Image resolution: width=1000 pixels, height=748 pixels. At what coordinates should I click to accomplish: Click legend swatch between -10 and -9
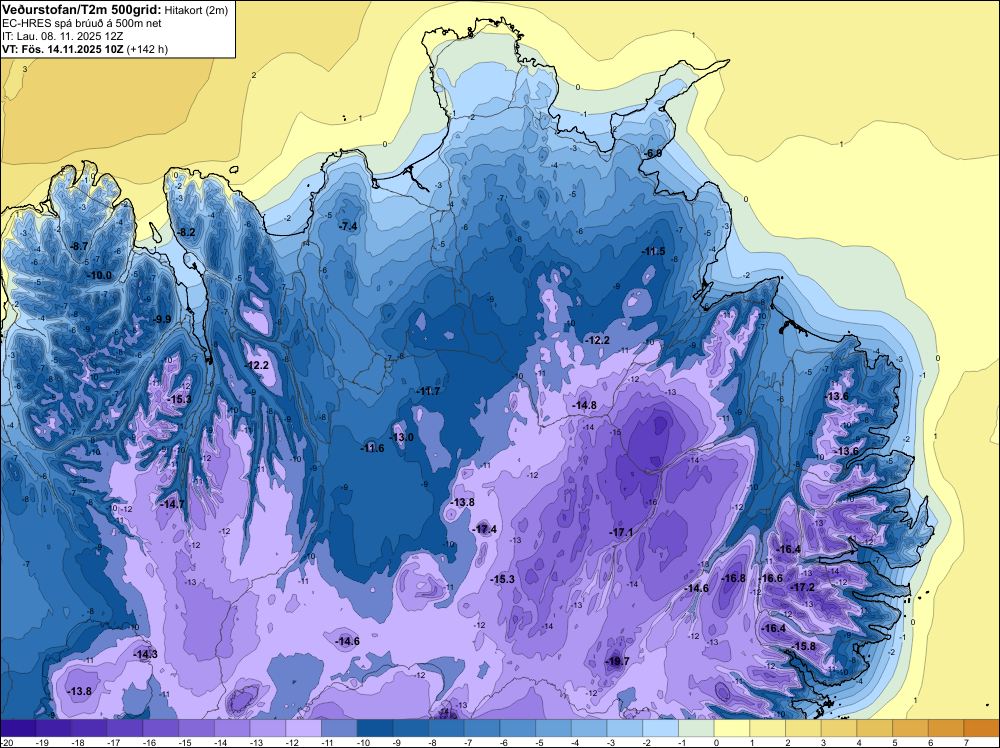pyautogui.click(x=375, y=728)
